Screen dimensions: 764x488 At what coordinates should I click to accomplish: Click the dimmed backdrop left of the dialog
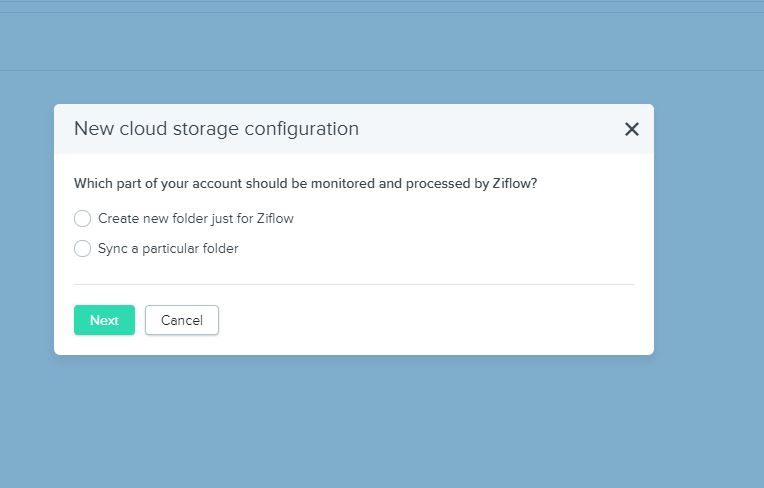click(x=27, y=229)
